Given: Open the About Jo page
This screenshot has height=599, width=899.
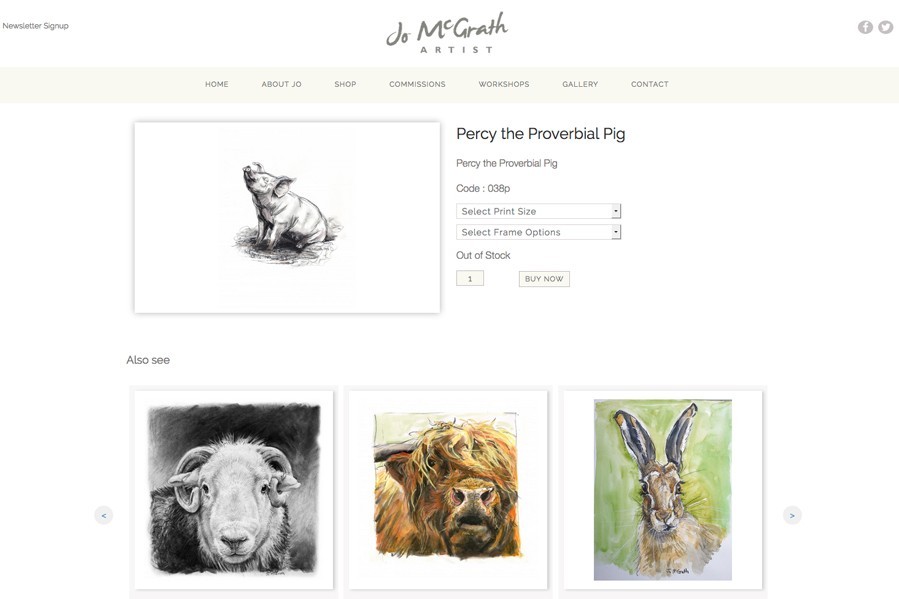Looking at the screenshot, I should (x=282, y=84).
